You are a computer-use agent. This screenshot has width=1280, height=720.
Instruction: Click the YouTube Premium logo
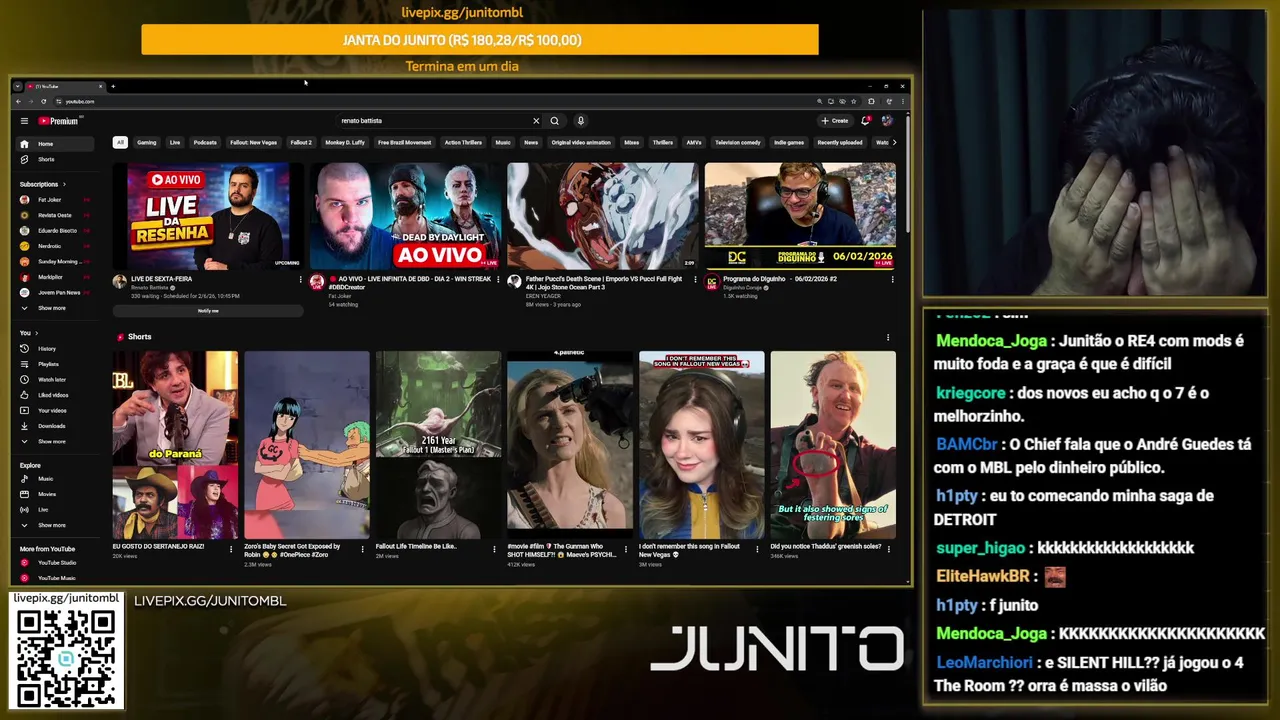point(59,121)
